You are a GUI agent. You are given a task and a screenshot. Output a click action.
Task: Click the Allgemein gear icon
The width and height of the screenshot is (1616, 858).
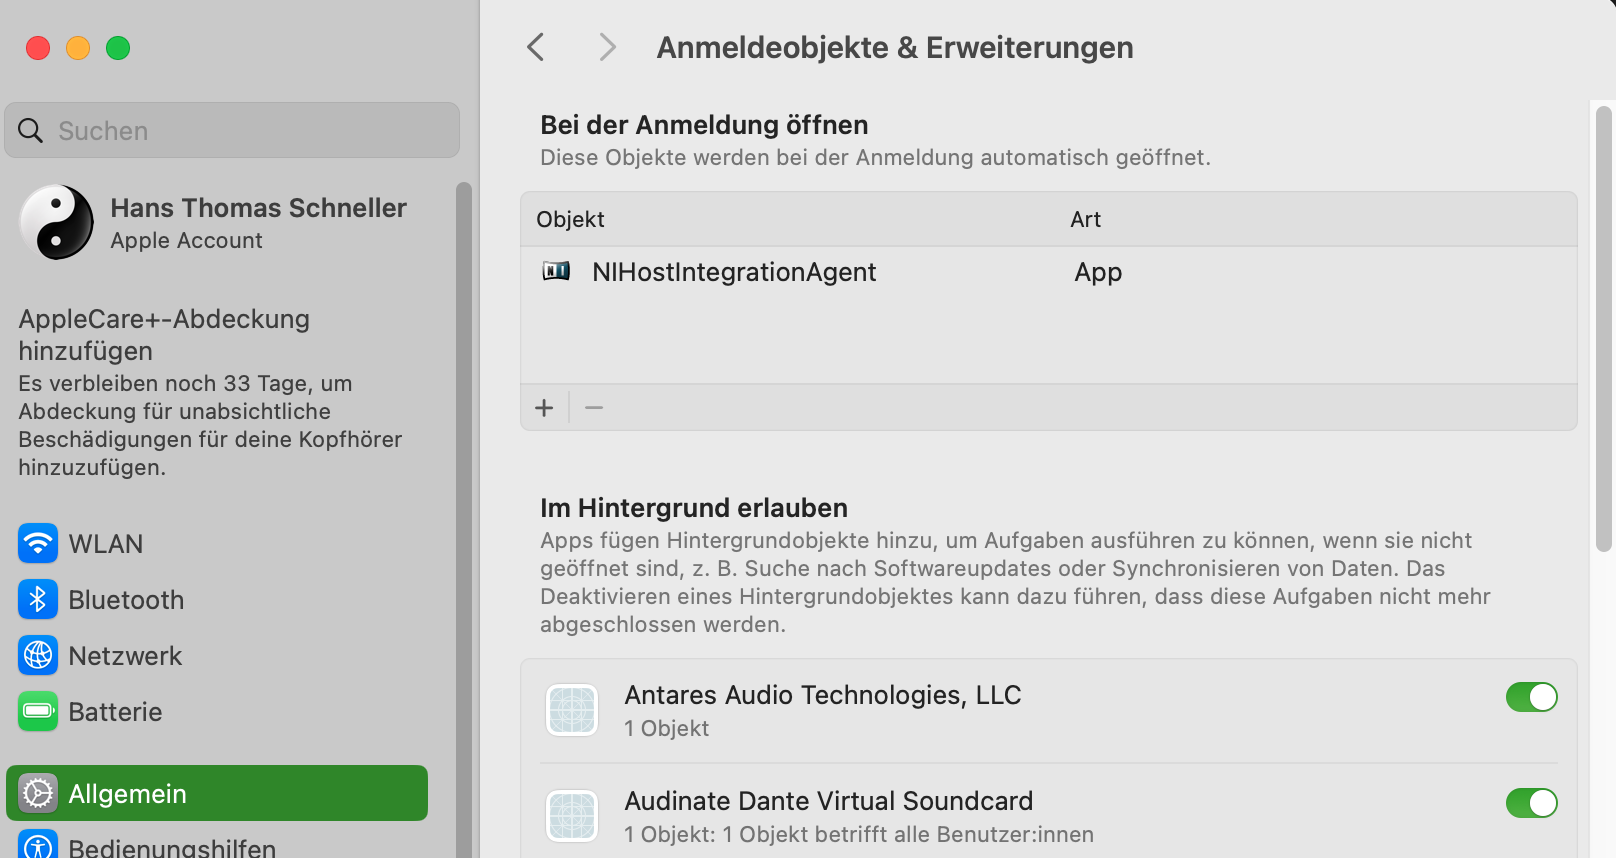coord(38,794)
